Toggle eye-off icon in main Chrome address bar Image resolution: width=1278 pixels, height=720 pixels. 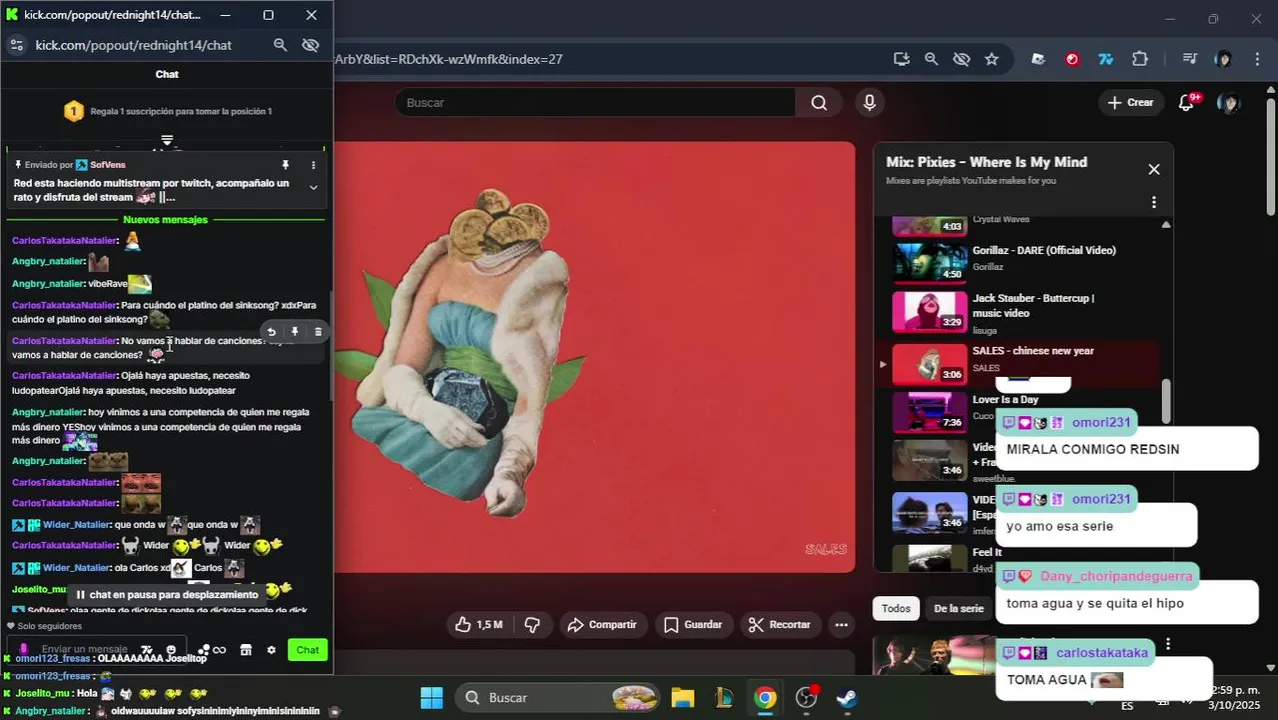tap(961, 59)
